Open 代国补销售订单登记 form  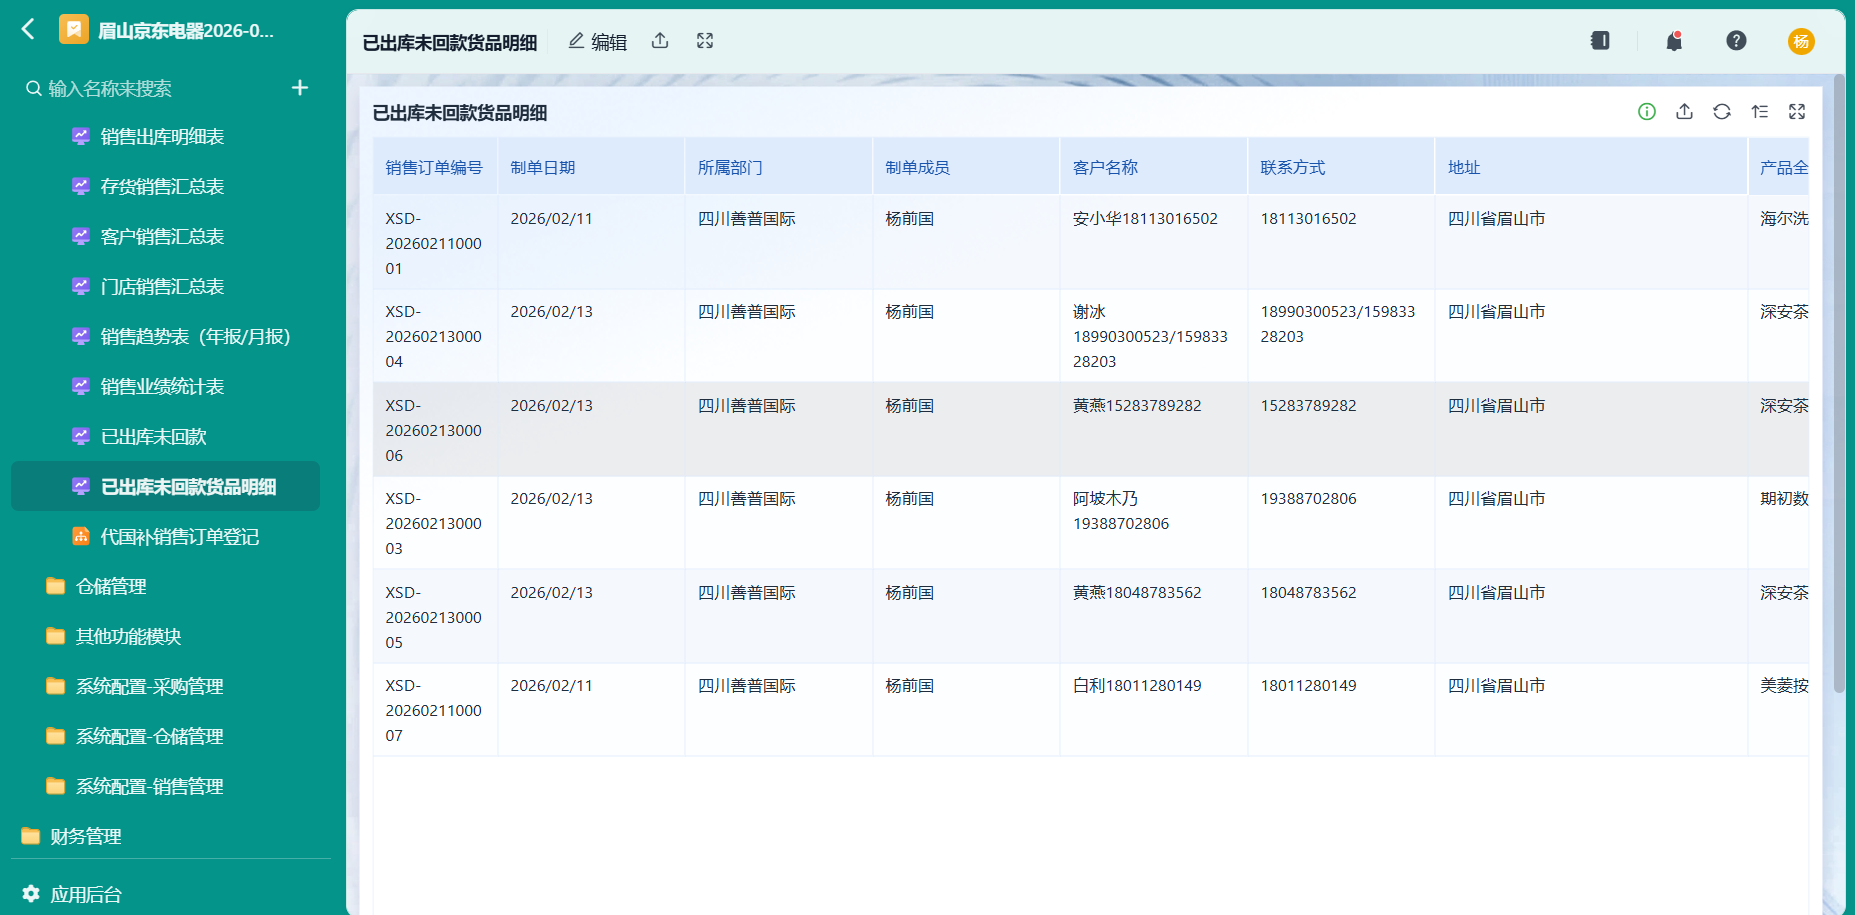(x=165, y=537)
